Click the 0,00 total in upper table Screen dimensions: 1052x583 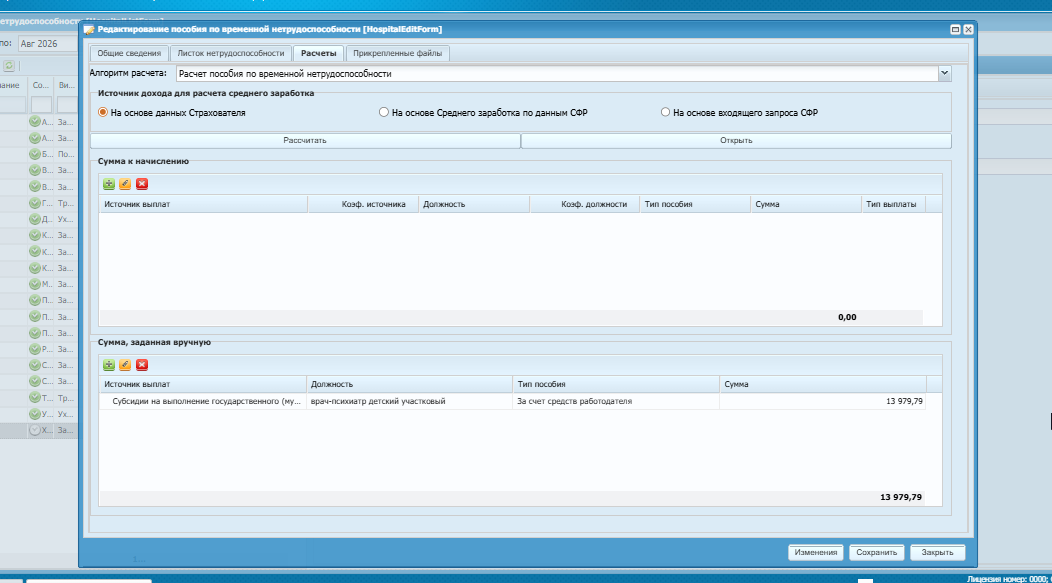click(x=847, y=317)
